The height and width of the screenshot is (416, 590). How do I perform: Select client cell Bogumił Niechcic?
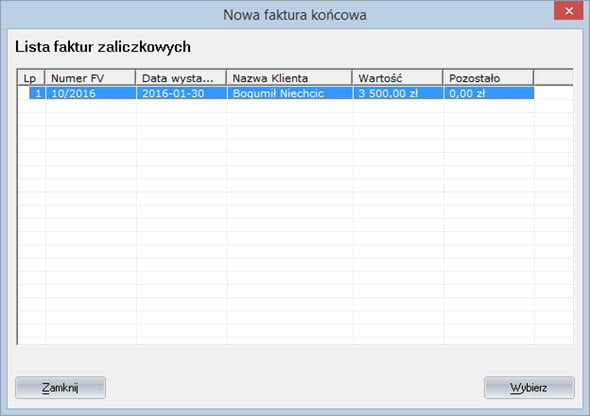(x=290, y=93)
